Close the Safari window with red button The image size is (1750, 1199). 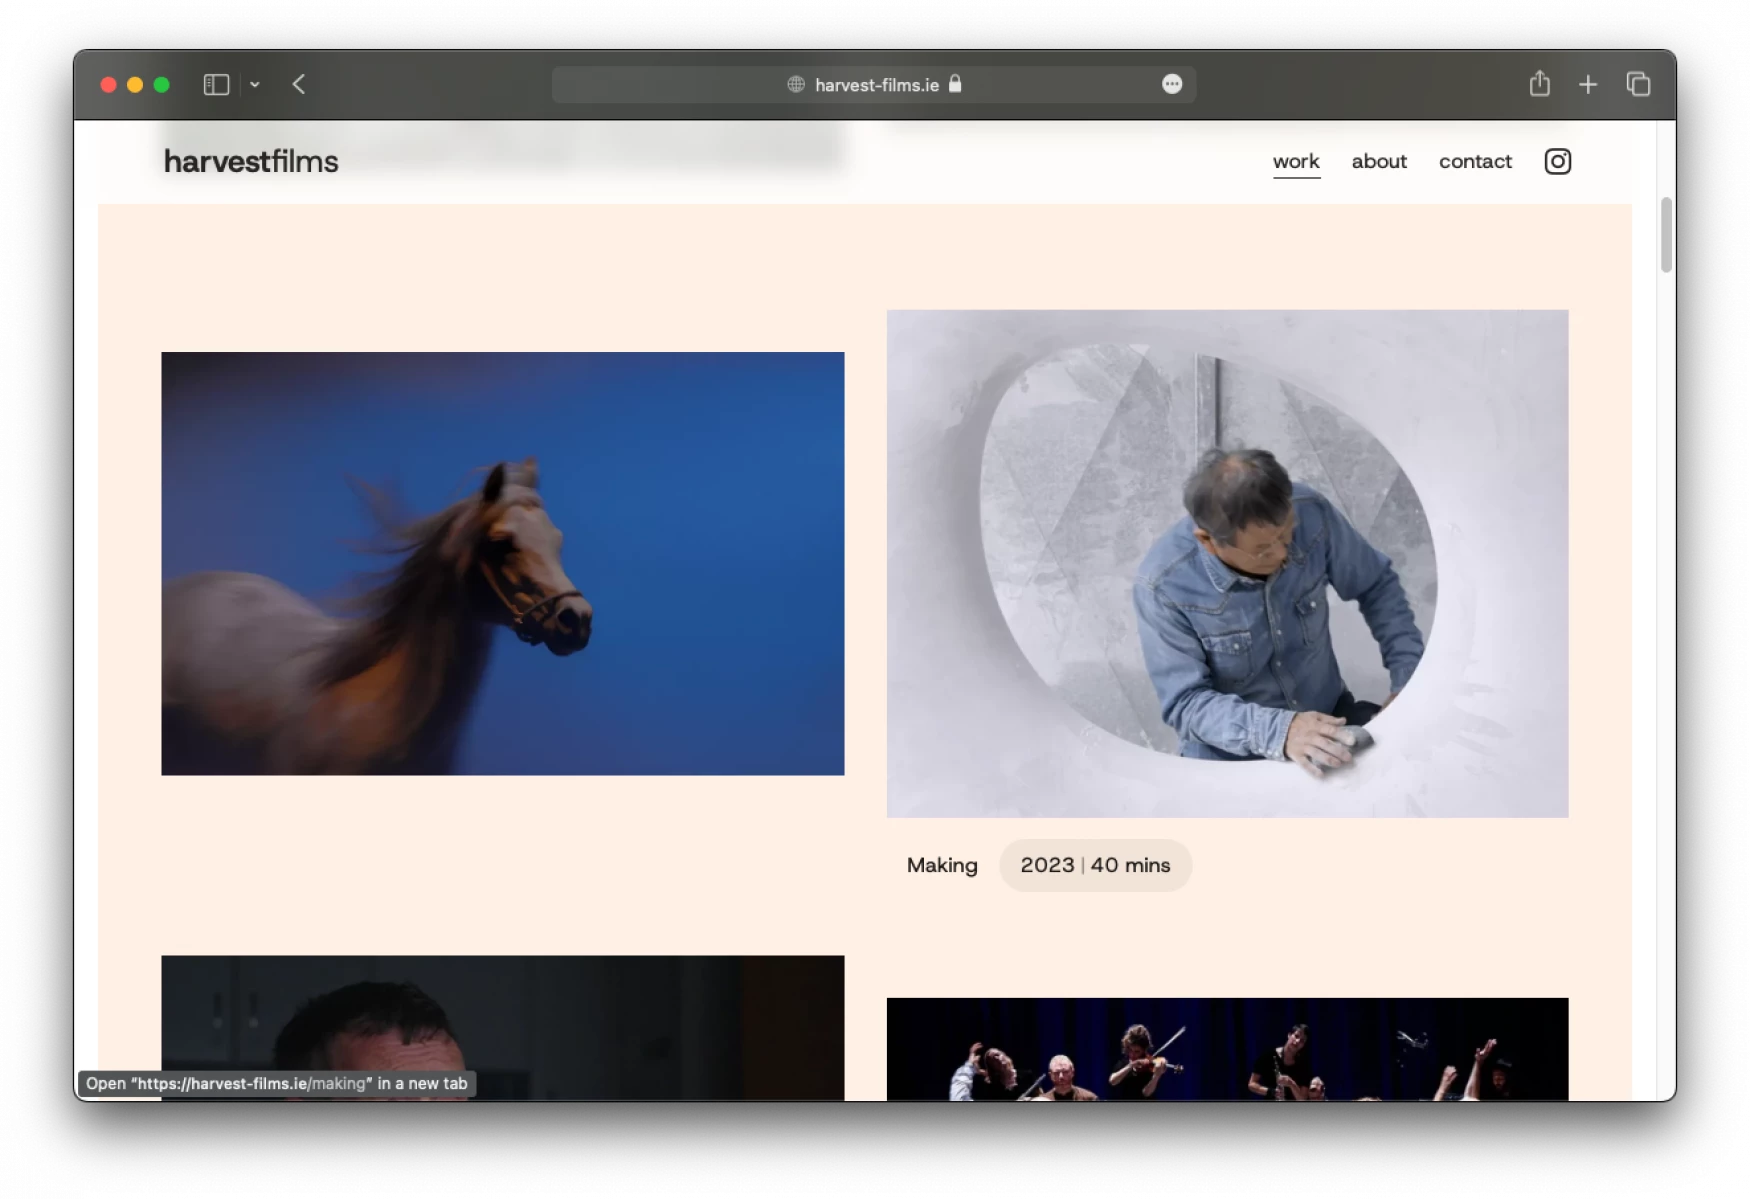tap(109, 85)
